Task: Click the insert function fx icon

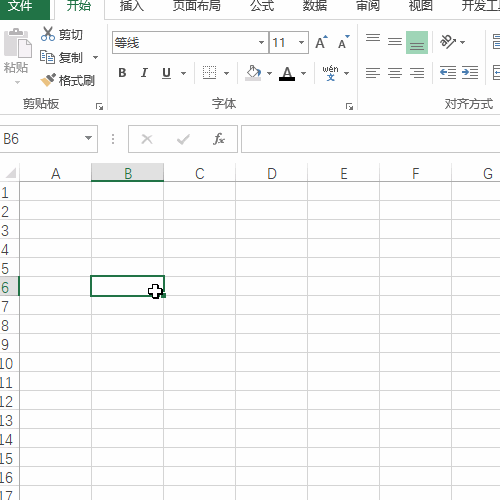Action: [x=219, y=139]
